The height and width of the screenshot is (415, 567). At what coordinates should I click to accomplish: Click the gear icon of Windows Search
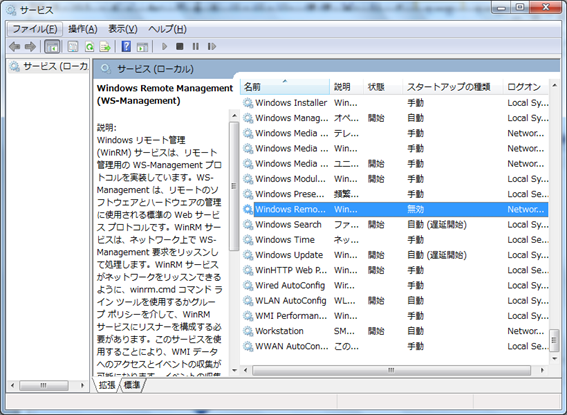pyautogui.click(x=248, y=225)
